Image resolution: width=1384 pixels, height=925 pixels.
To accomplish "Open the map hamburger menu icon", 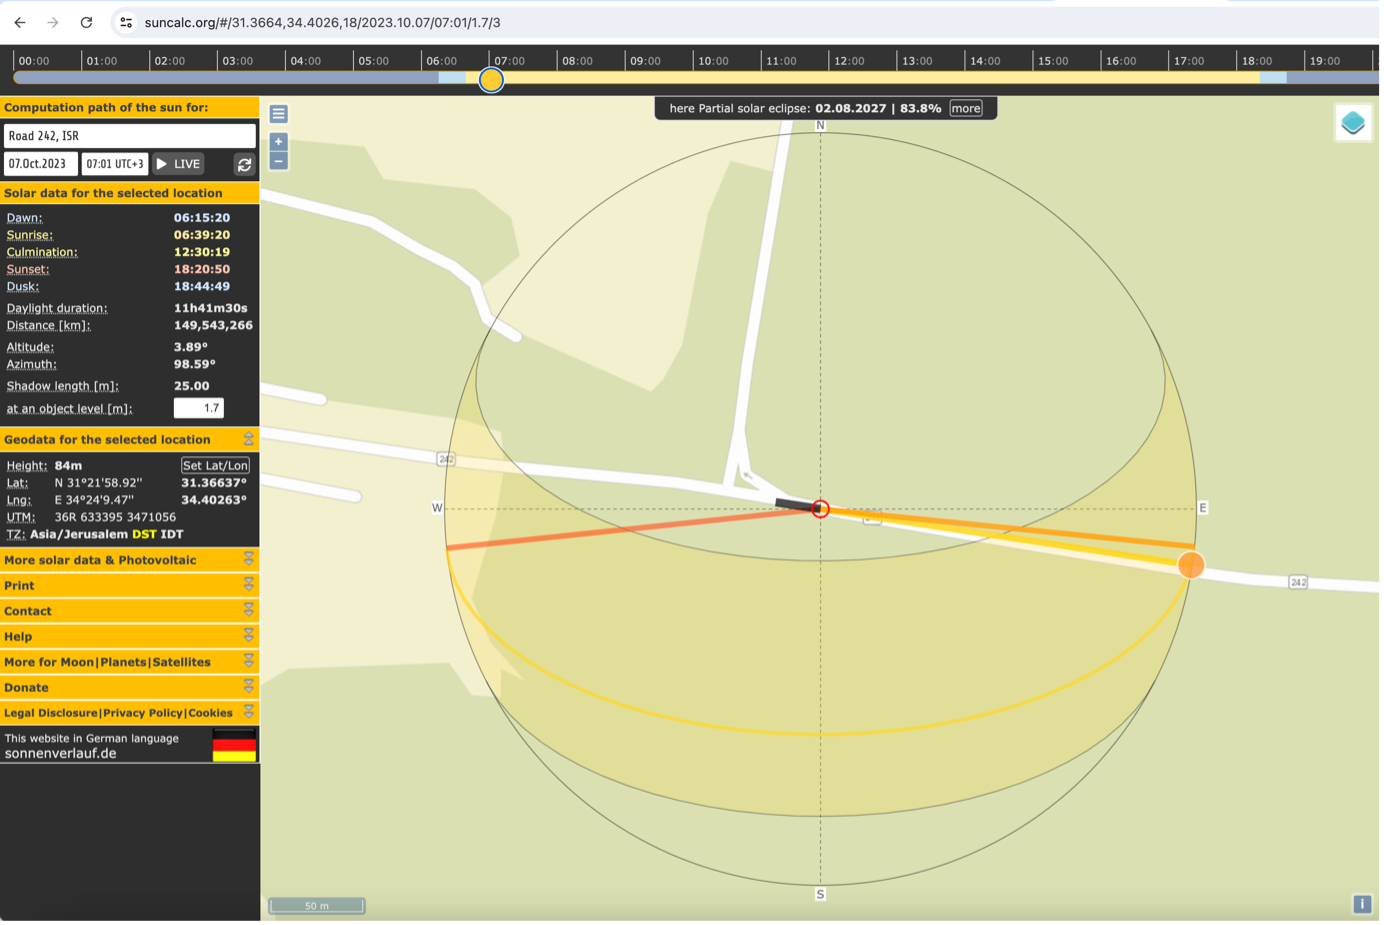I will [x=277, y=114].
